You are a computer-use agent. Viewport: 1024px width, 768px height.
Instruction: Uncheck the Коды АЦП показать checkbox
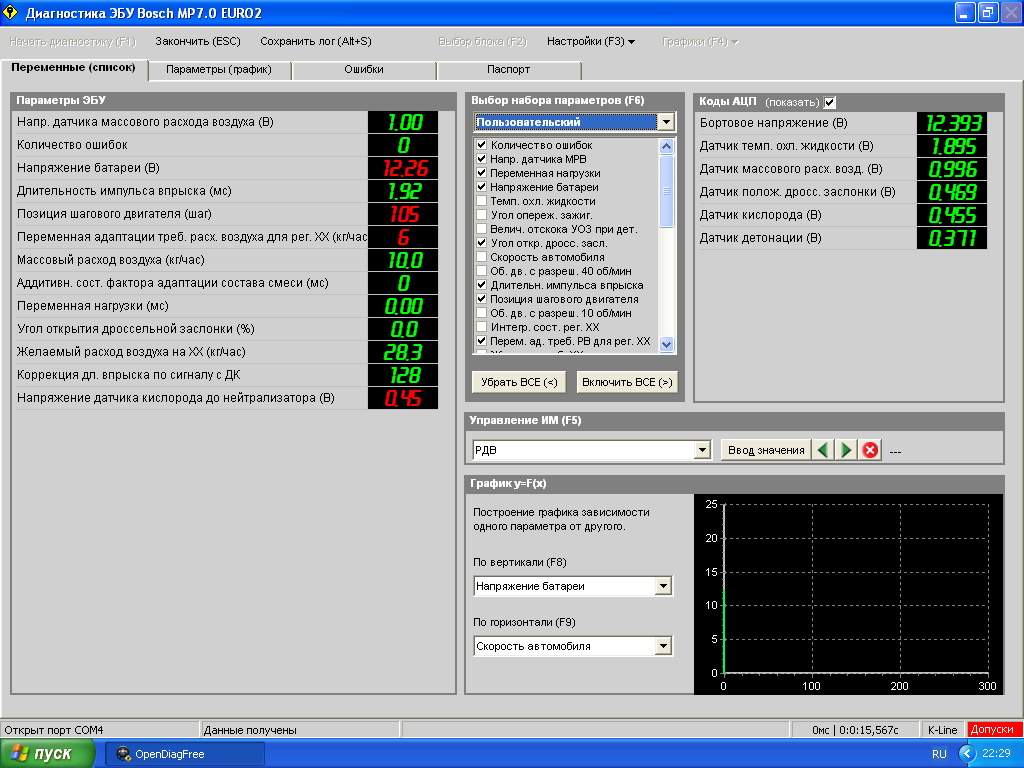tap(830, 102)
